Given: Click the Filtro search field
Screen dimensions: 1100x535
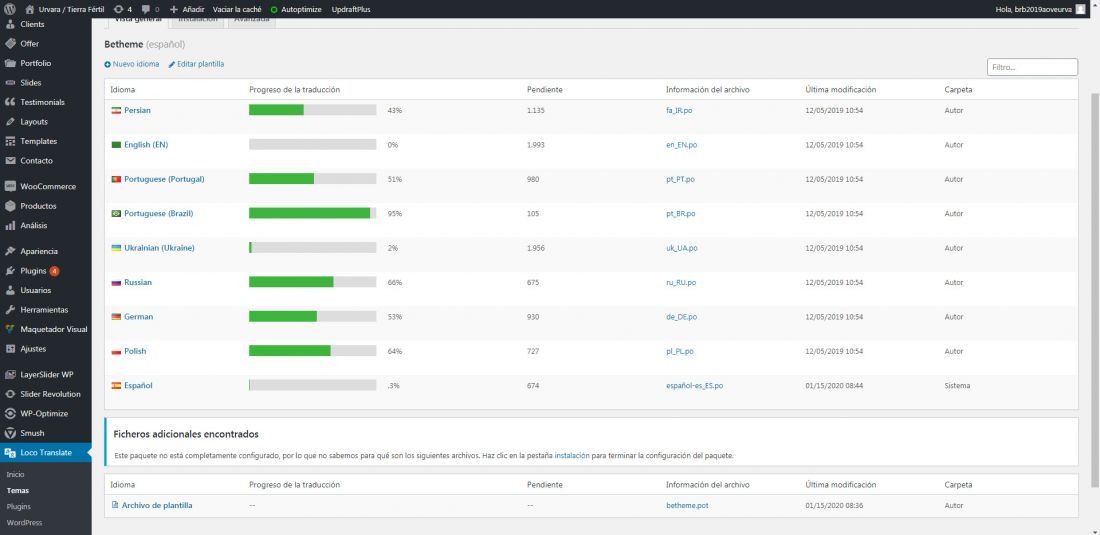Looking at the screenshot, I should [1032, 67].
